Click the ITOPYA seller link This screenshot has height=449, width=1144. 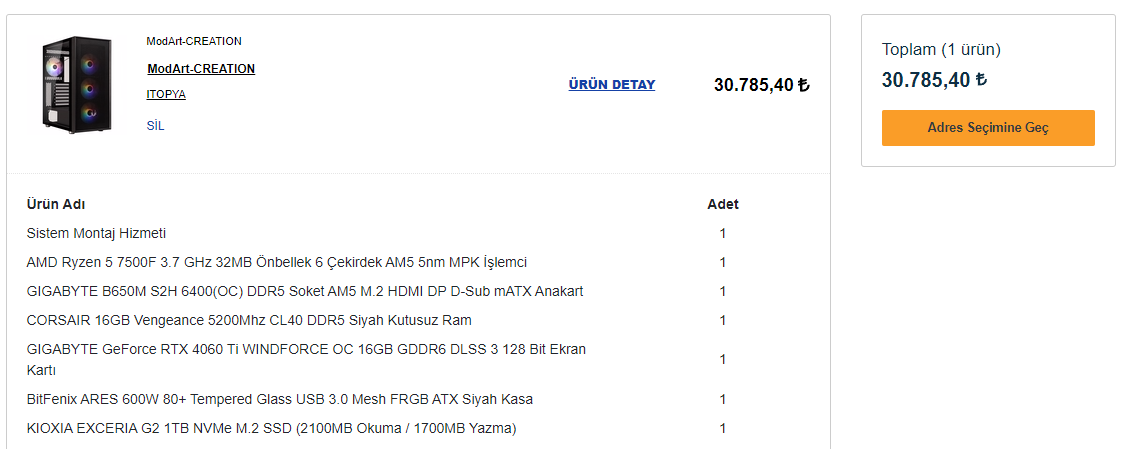(x=166, y=95)
